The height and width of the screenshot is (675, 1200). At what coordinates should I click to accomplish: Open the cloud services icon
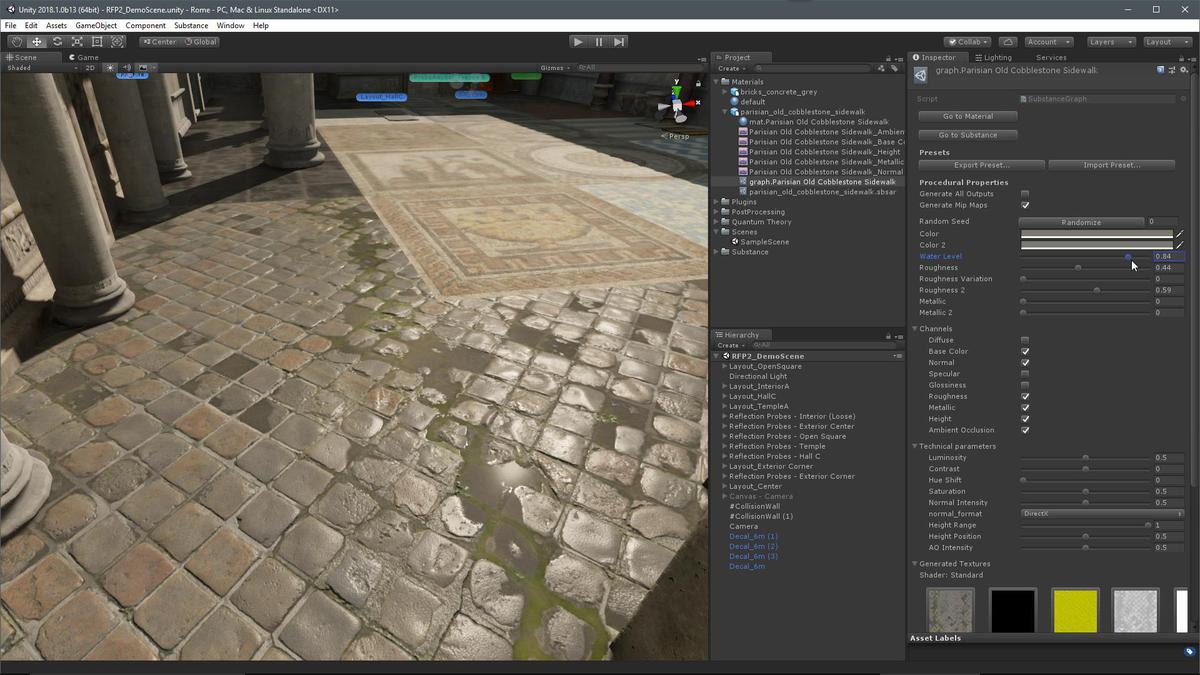[1008, 42]
